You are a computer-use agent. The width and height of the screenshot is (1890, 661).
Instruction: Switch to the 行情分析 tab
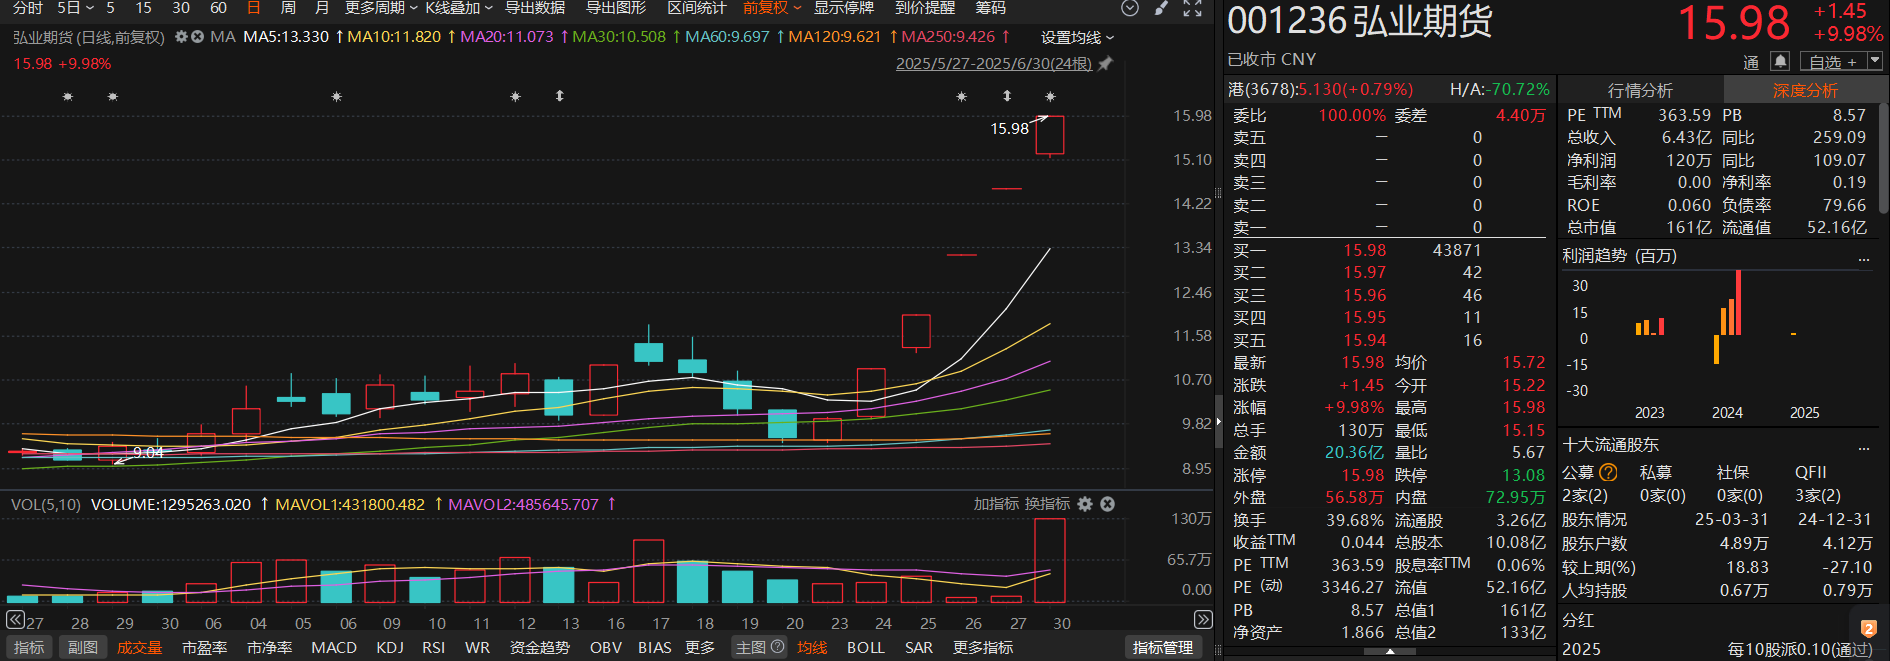[x=1640, y=90]
